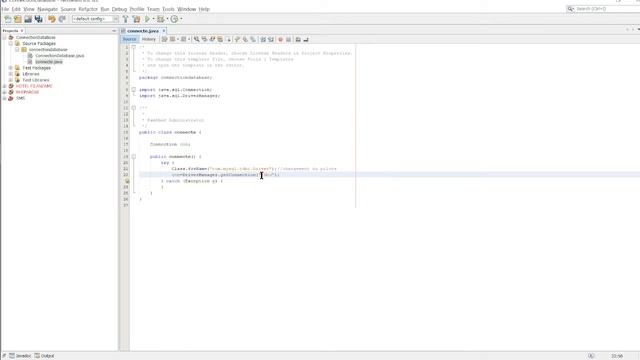Click the Next Bookmark icon
This screenshot has height=360, width=640.
click(245, 39)
